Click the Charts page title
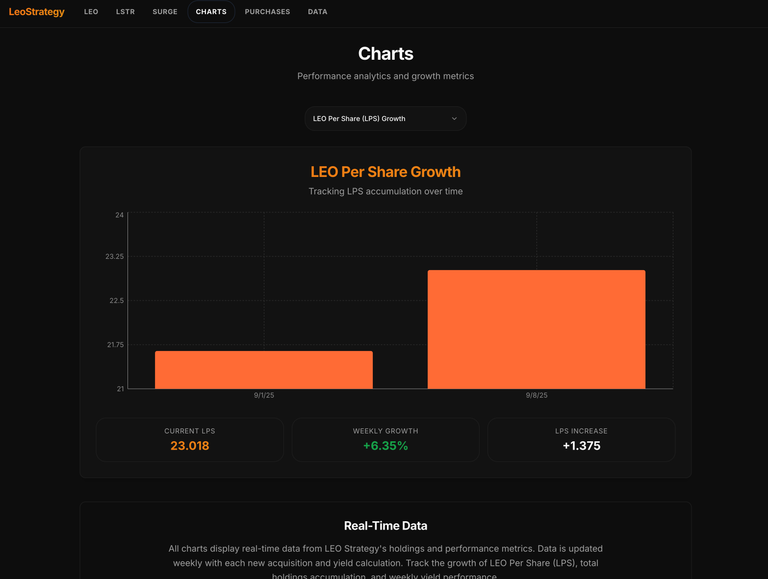Screen dimensions: 768x579 click(x=385, y=54)
